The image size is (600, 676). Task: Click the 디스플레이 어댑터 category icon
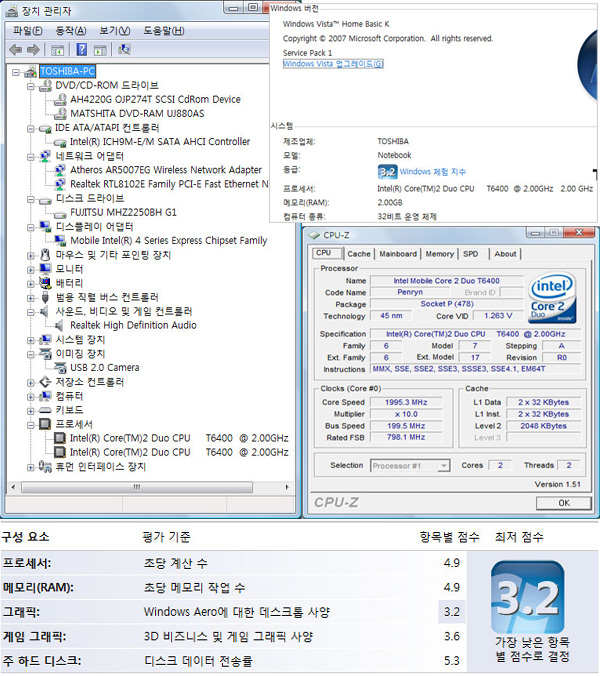coord(45,227)
